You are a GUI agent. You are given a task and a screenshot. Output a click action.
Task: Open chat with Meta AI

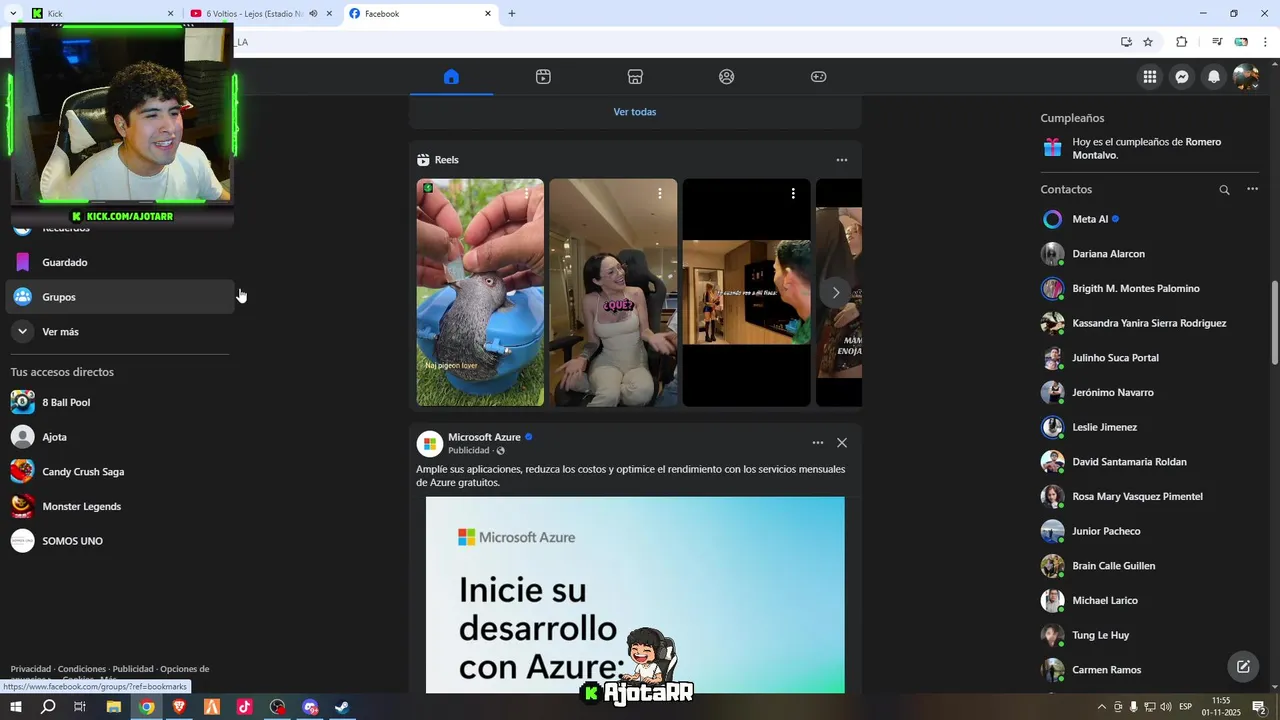tap(1150, 219)
